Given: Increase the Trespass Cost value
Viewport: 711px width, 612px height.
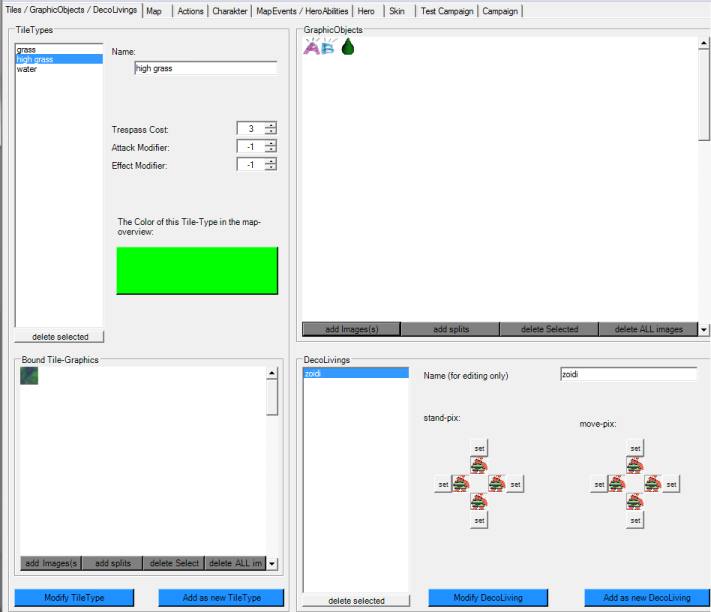Looking at the screenshot, I should tap(271, 125).
